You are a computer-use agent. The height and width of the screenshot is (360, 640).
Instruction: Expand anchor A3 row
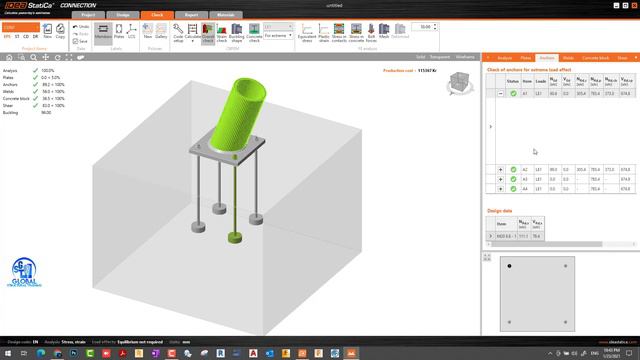tap(500, 179)
